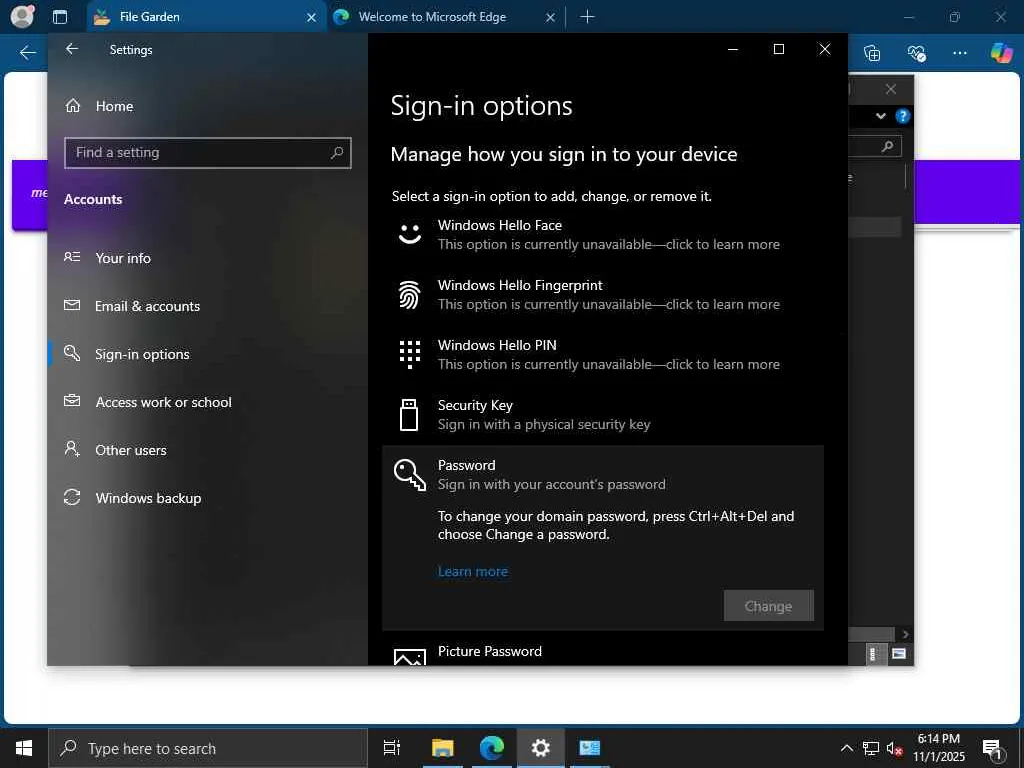Click the Edge browser back arrow
Image resolution: width=1024 pixels, height=768 pixels.
point(27,53)
